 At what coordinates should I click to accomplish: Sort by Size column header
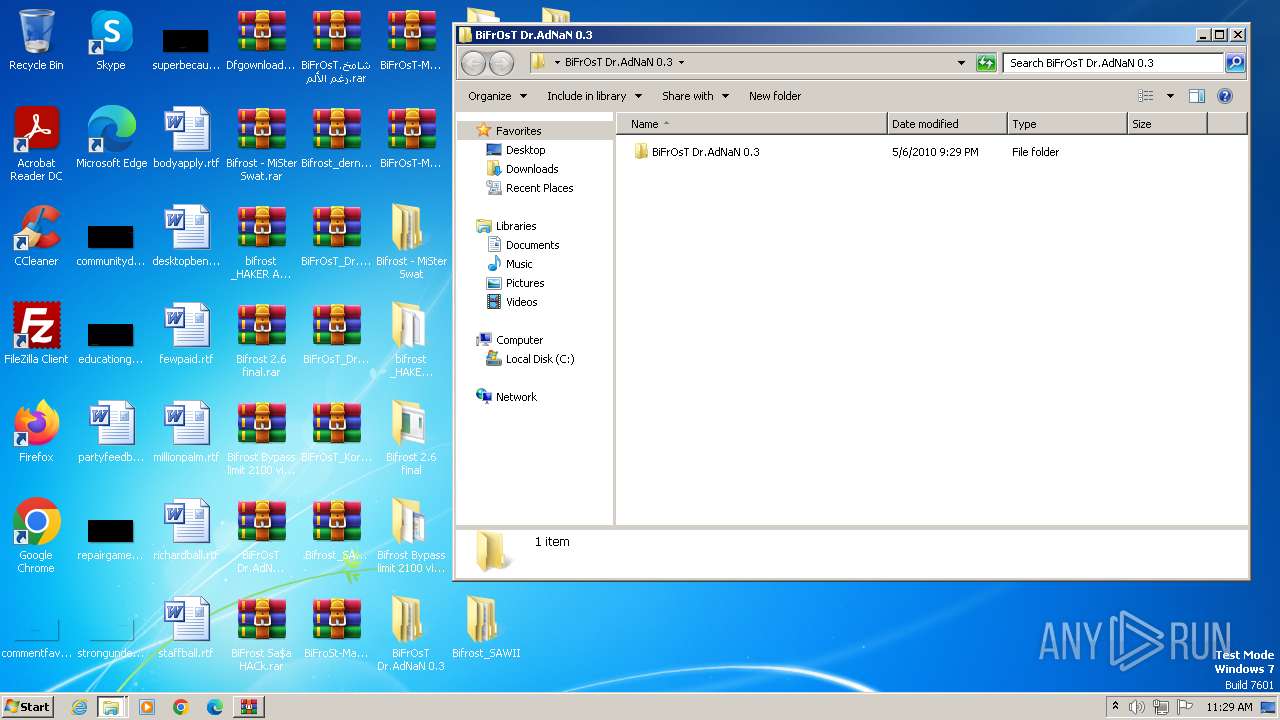[1167, 124]
